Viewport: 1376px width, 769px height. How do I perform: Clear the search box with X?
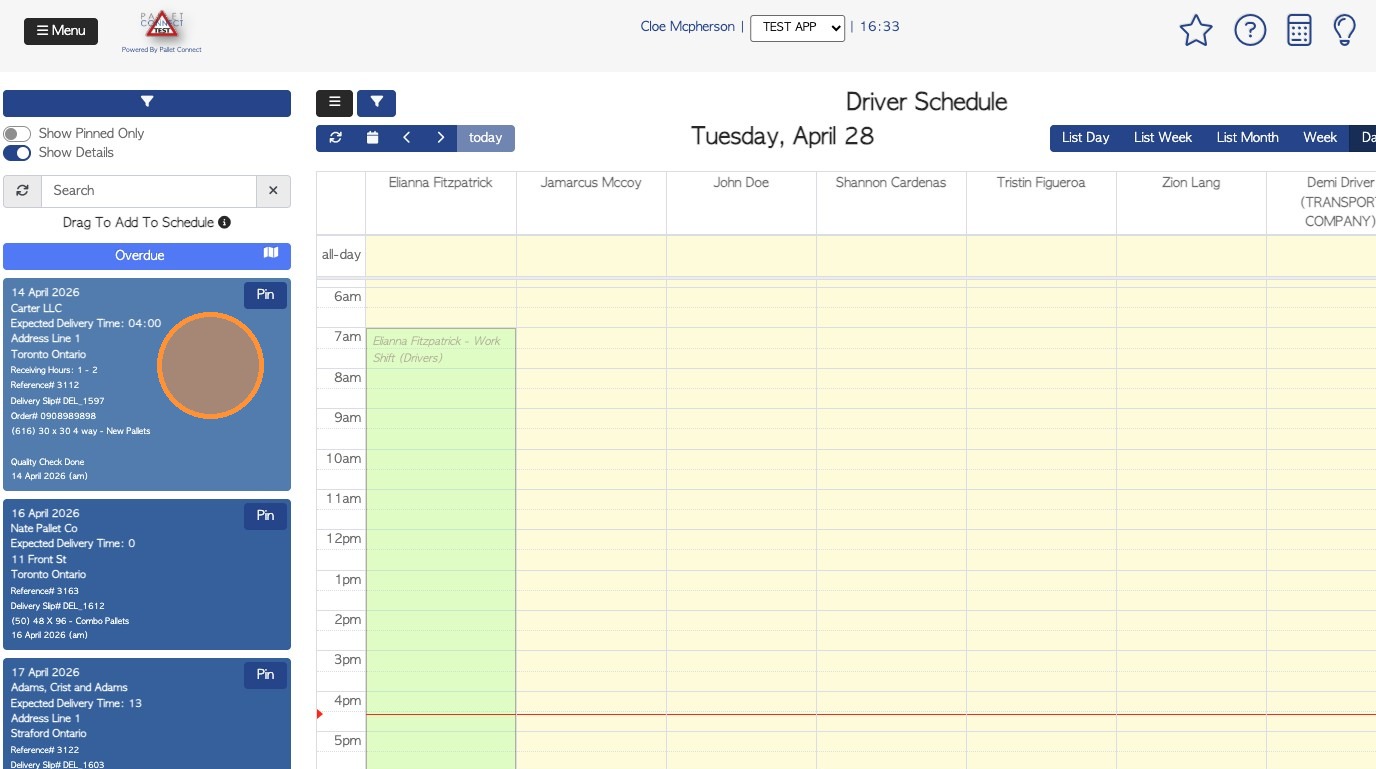pos(273,191)
